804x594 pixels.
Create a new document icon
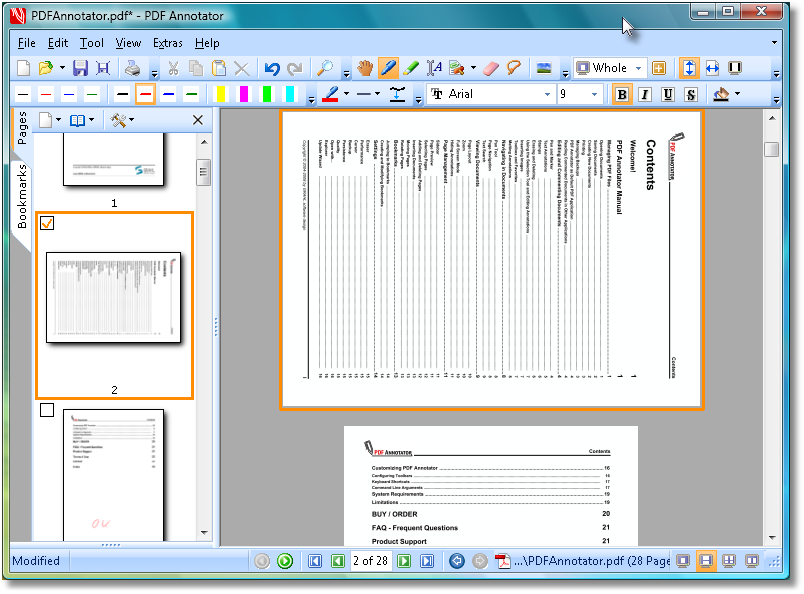click(24, 68)
